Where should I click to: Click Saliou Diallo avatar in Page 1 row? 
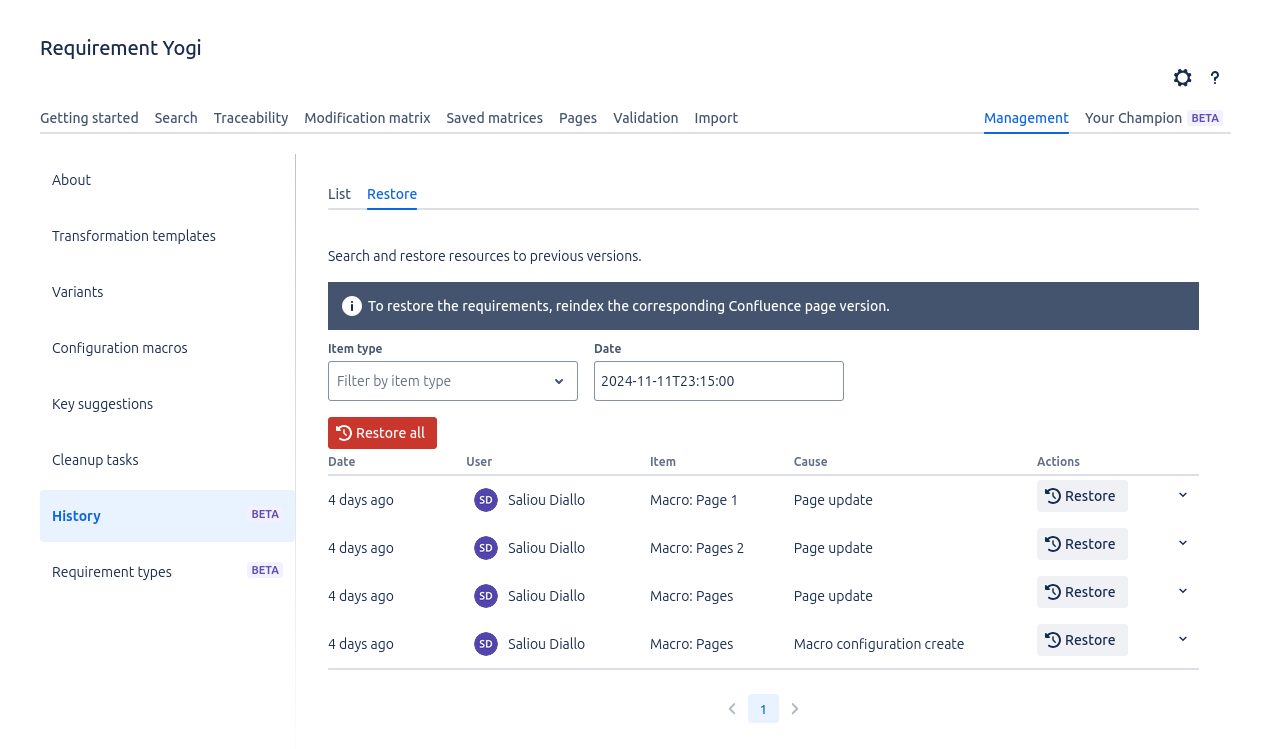[x=486, y=500]
